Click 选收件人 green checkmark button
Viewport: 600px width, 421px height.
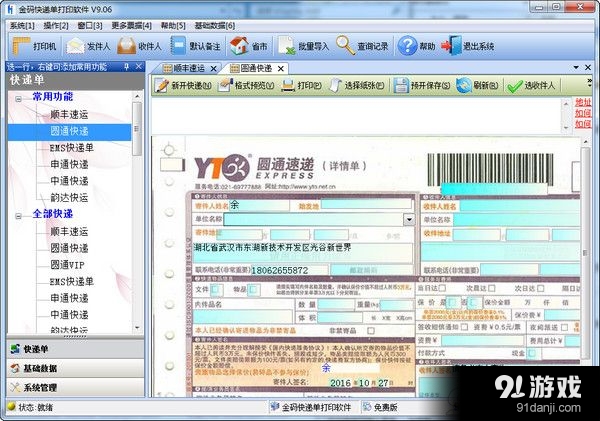(530, 85)
